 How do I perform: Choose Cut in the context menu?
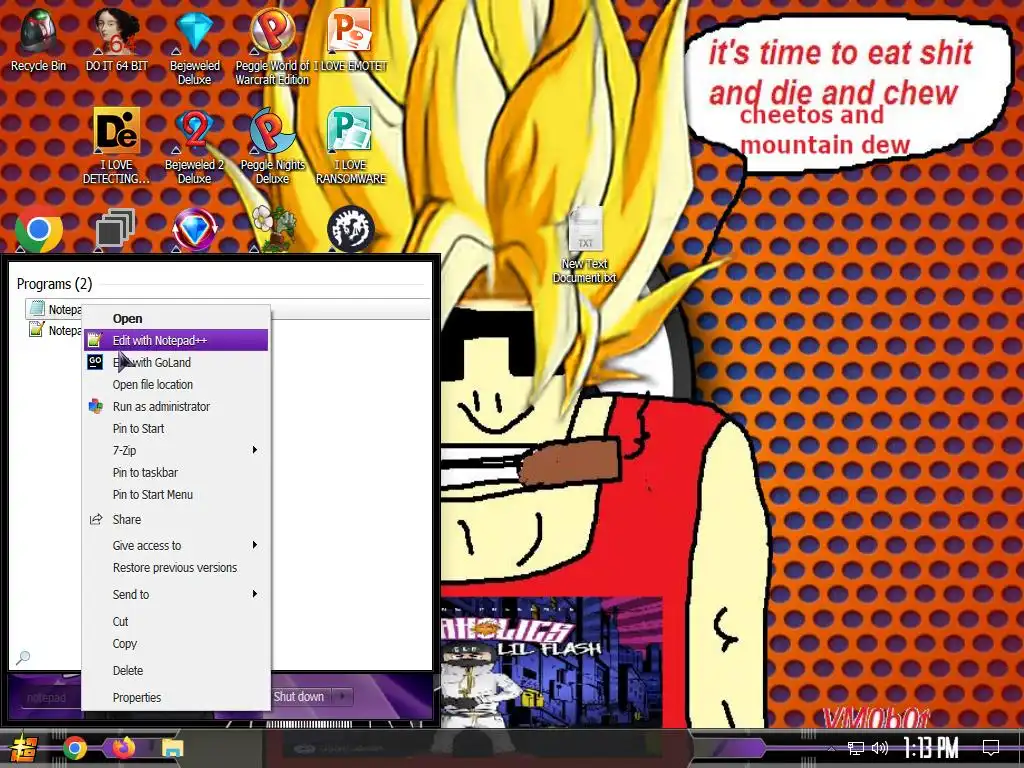[x=176, y=622]
